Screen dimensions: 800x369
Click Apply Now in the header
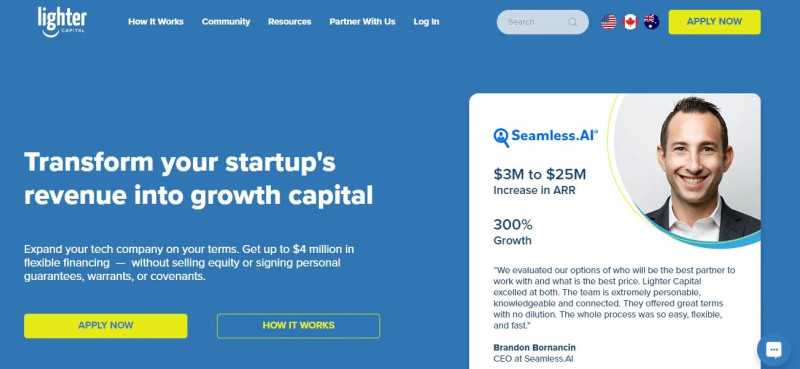coord(714,22)
